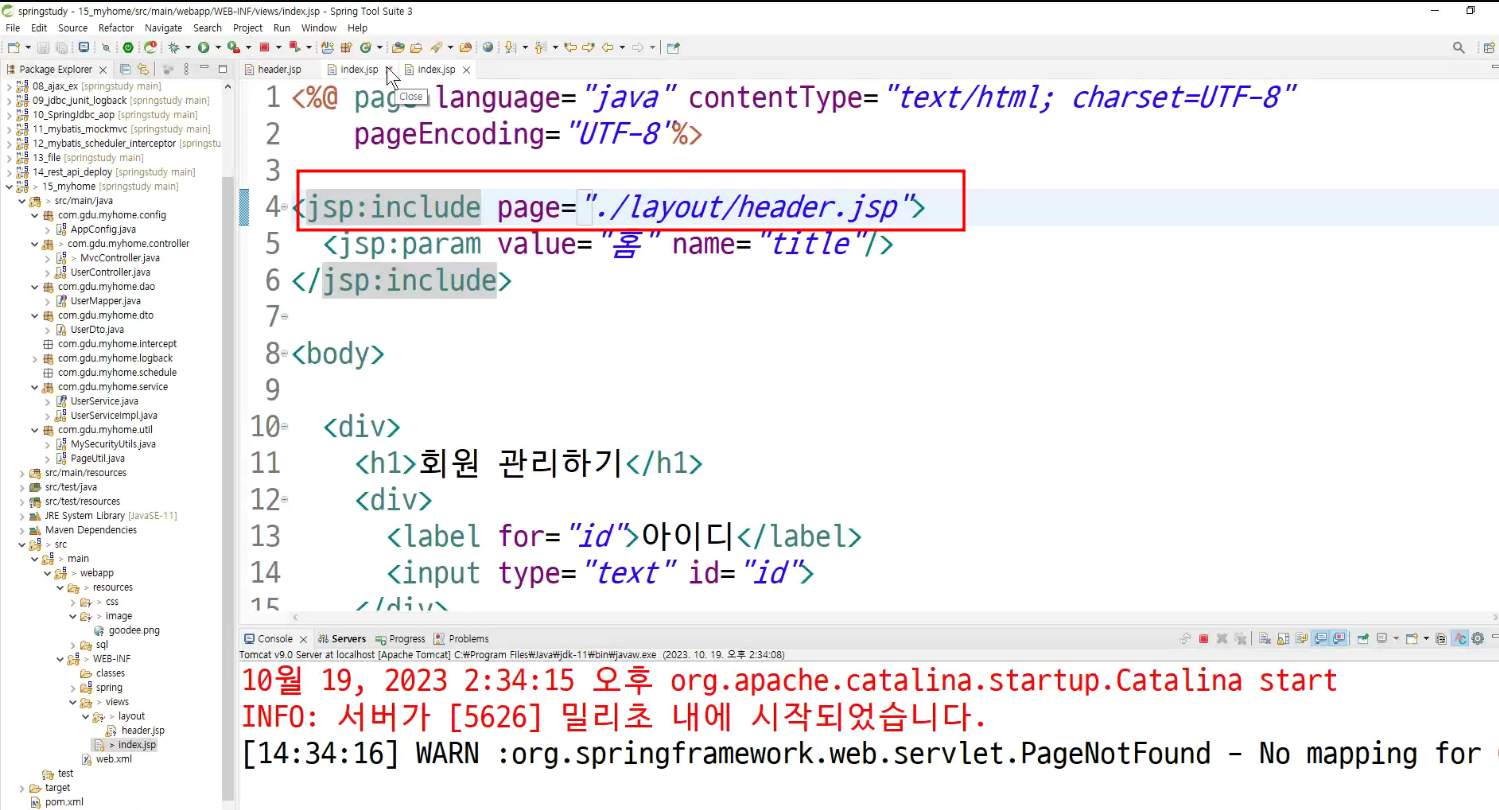The height and width of the screenshot is (810, 1499).
Task: Select MySecurityUtils.java file
Action: click(x=113, y=444)
